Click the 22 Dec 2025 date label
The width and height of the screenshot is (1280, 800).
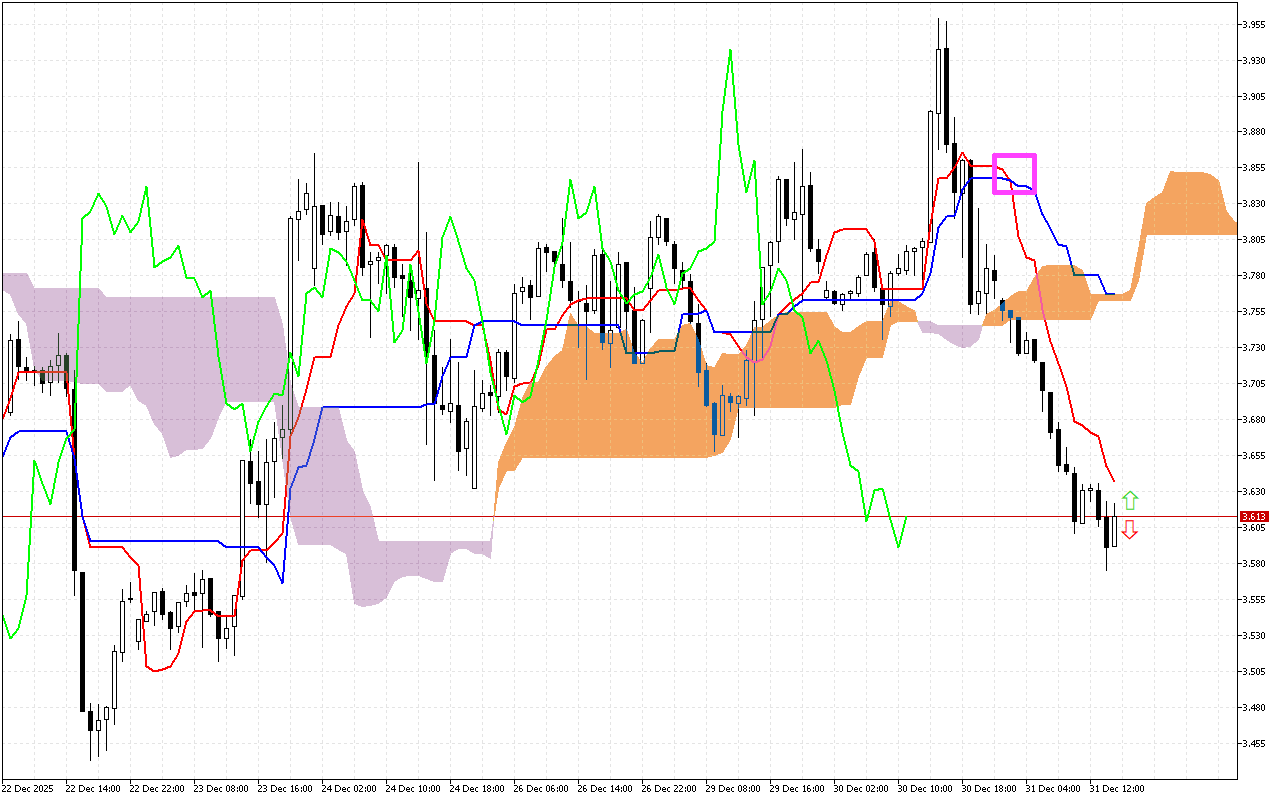pos(30,788)
